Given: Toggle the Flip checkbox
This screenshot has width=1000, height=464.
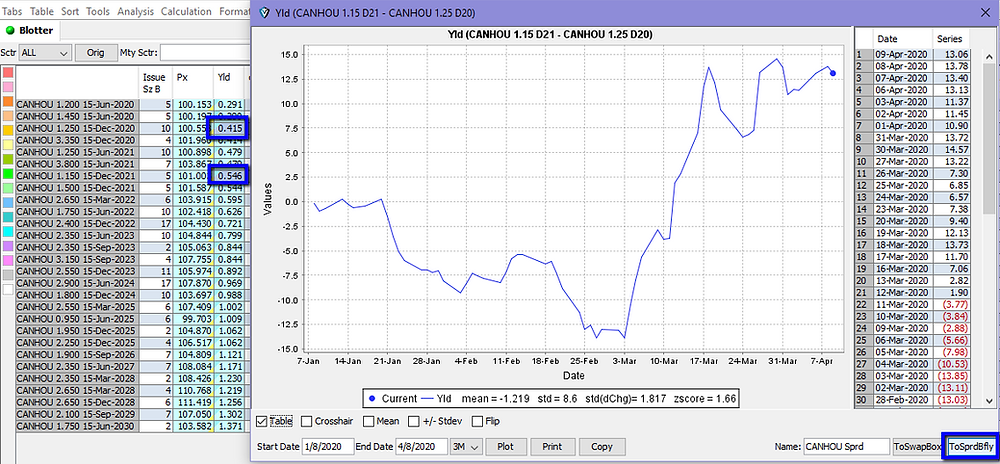Looking at the screenshot, I should 476,421.
